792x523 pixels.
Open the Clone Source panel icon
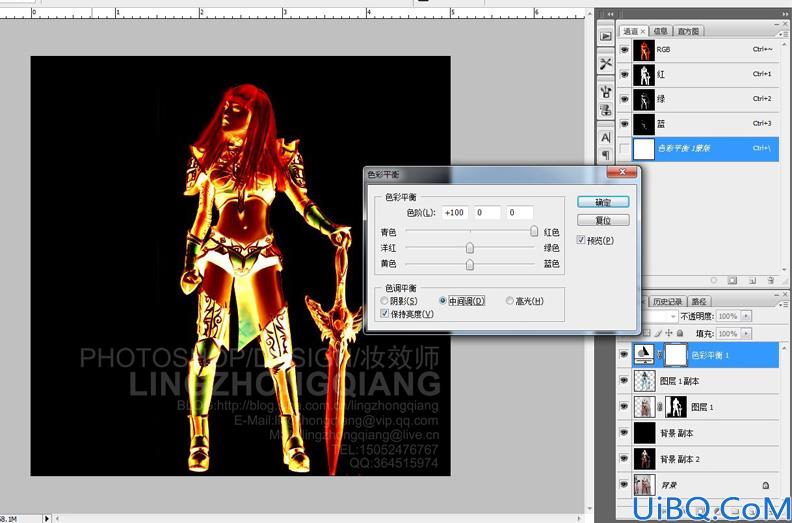tap(606, 109)
